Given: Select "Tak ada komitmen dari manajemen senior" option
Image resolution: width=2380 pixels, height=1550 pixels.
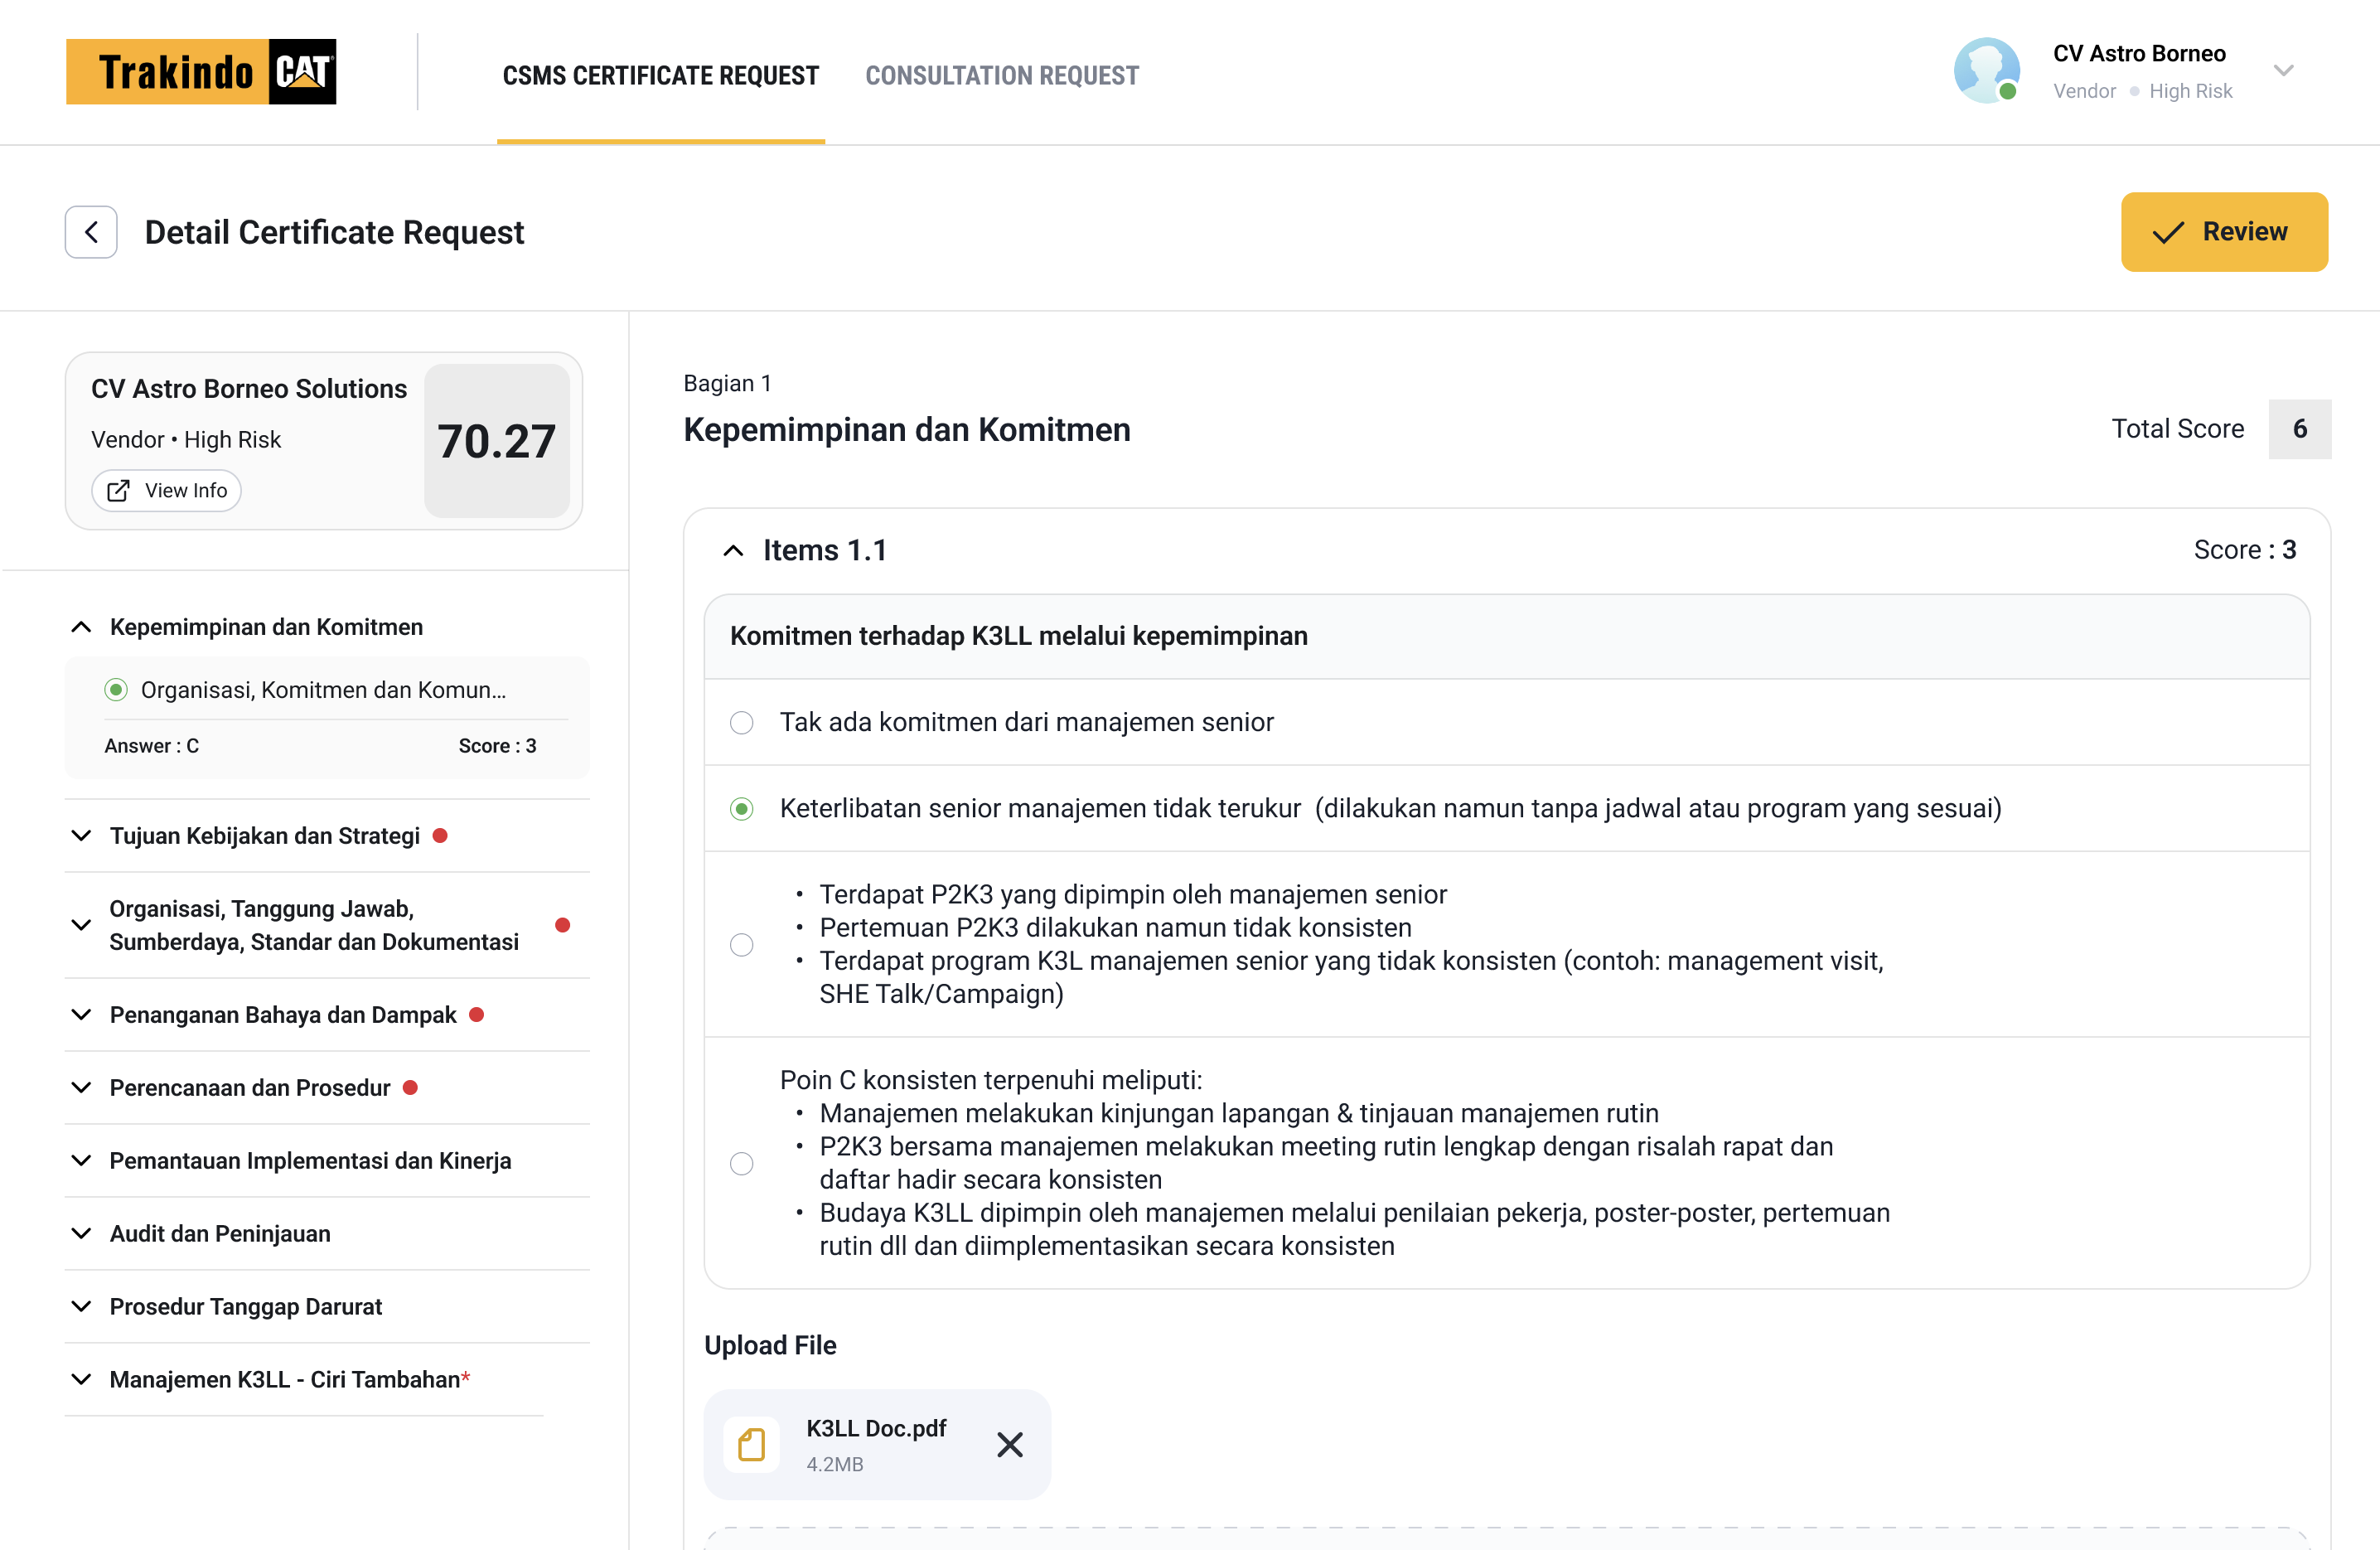Looking at the screenshot, I should tap(741, 722).
